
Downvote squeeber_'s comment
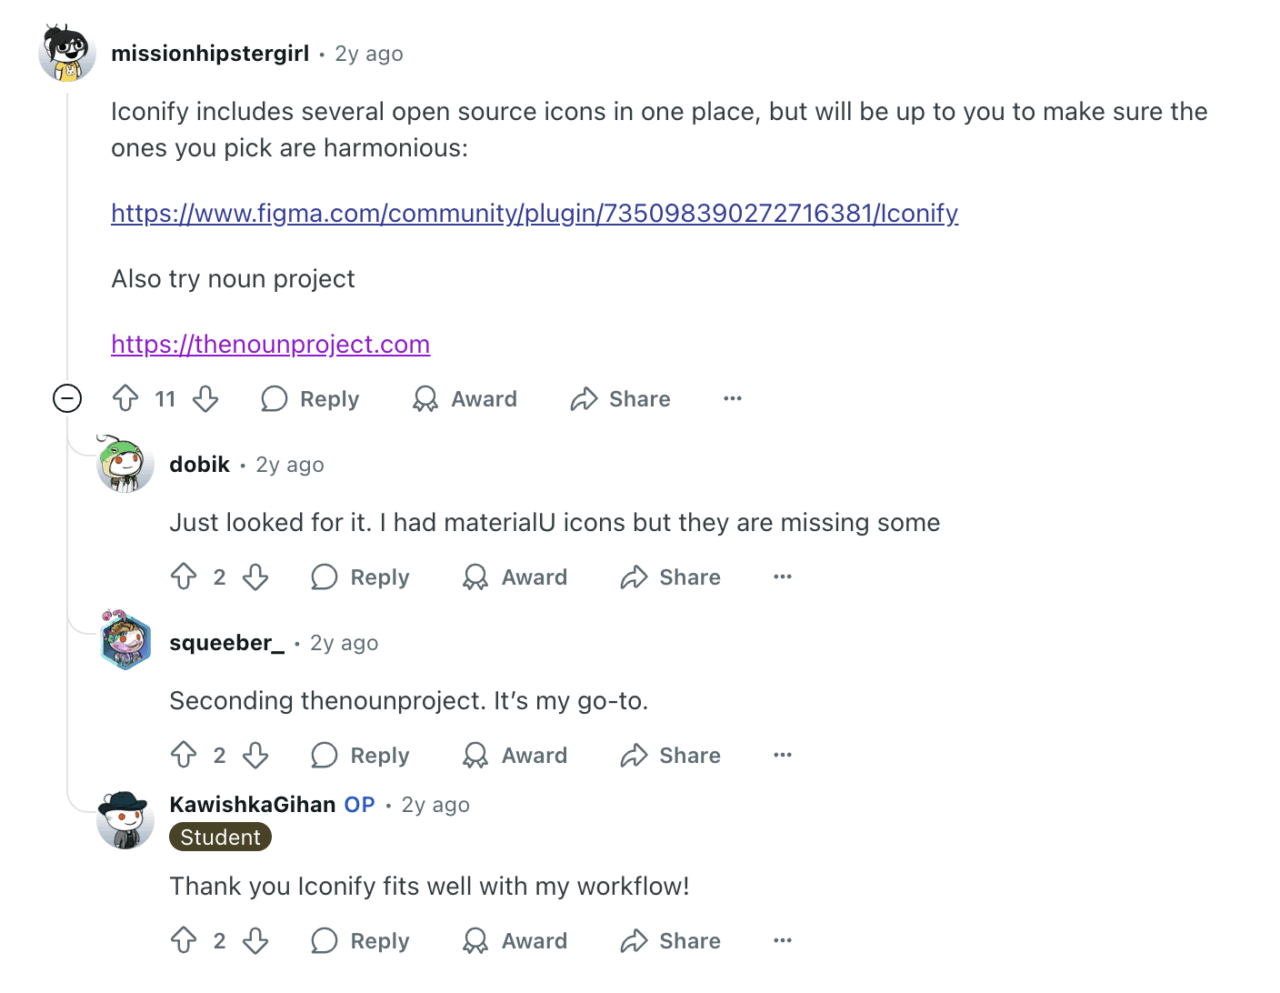[256, 755]
